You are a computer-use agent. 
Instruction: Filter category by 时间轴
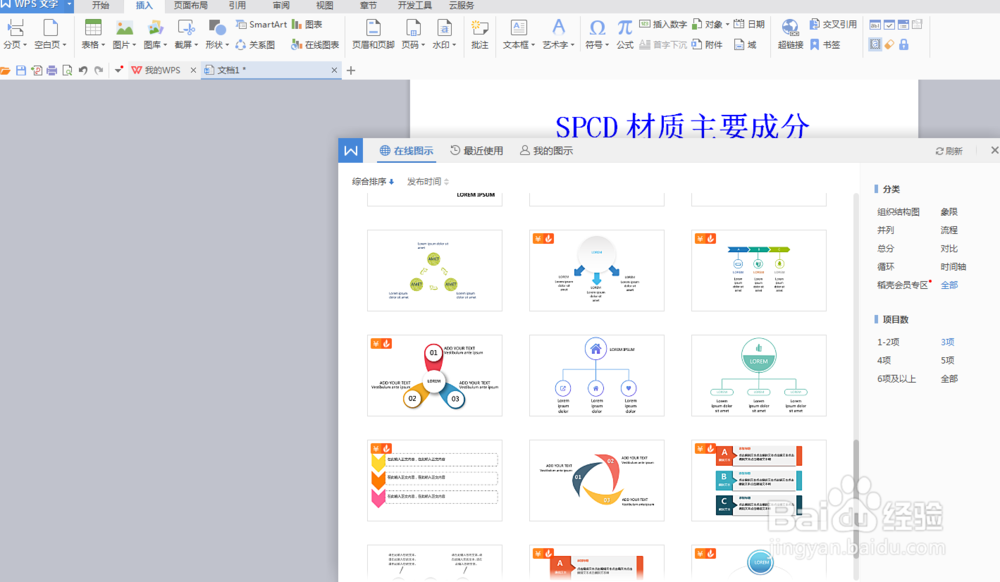[953, 266]
